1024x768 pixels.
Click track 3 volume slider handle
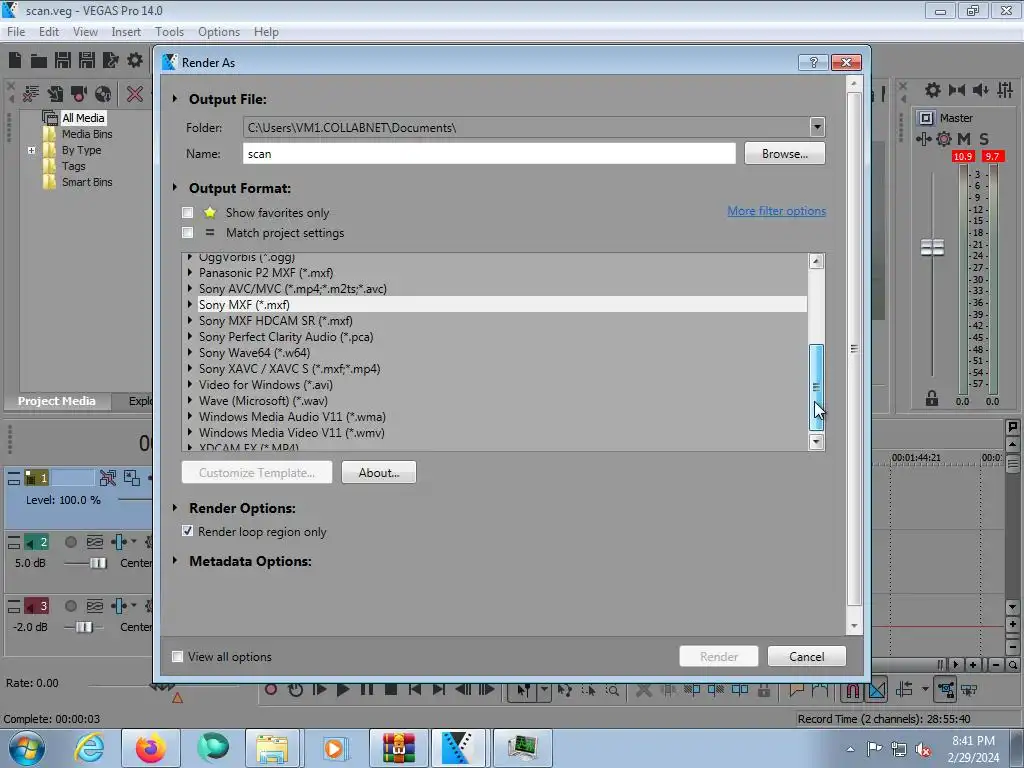coord(84,627)
